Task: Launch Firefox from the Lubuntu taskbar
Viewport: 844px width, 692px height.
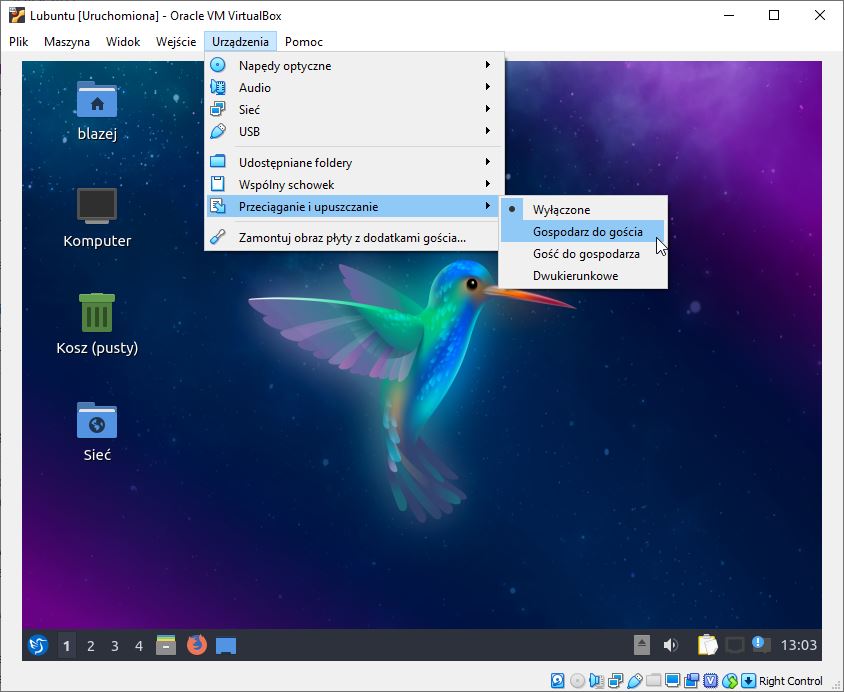Action: (196, 645)
